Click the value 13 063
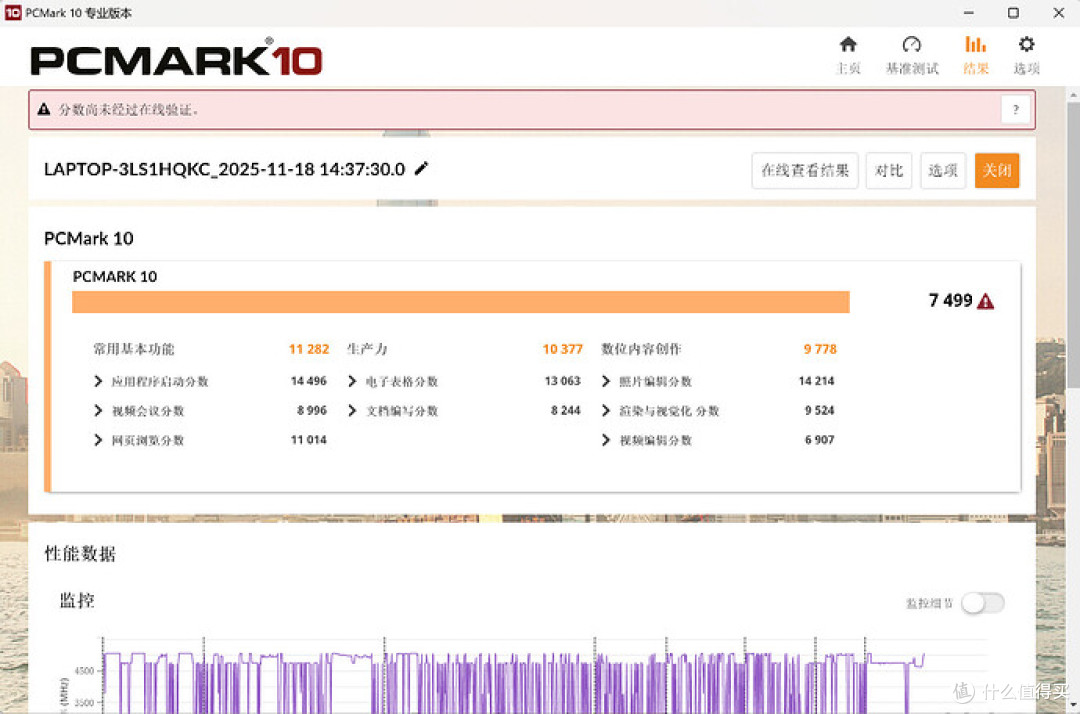This screenshot has height=714, width=1080. point(562,381)
